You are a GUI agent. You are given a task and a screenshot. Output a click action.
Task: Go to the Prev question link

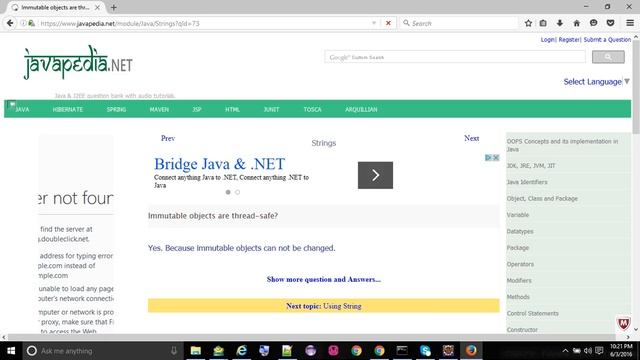(x=168, y=138)
